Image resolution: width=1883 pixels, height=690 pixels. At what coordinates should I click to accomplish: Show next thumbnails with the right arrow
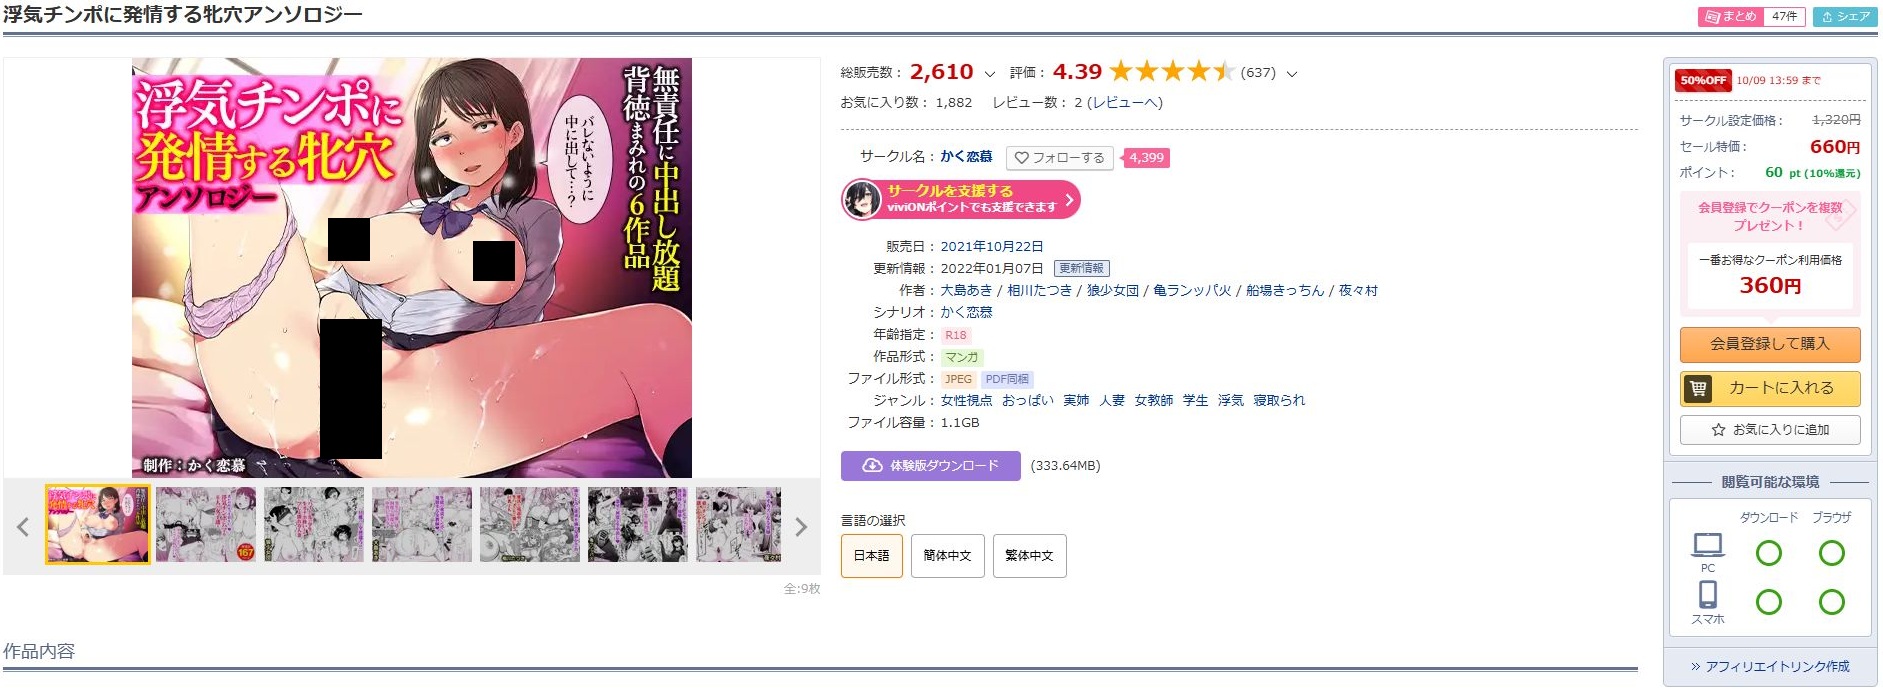point(800,527)
